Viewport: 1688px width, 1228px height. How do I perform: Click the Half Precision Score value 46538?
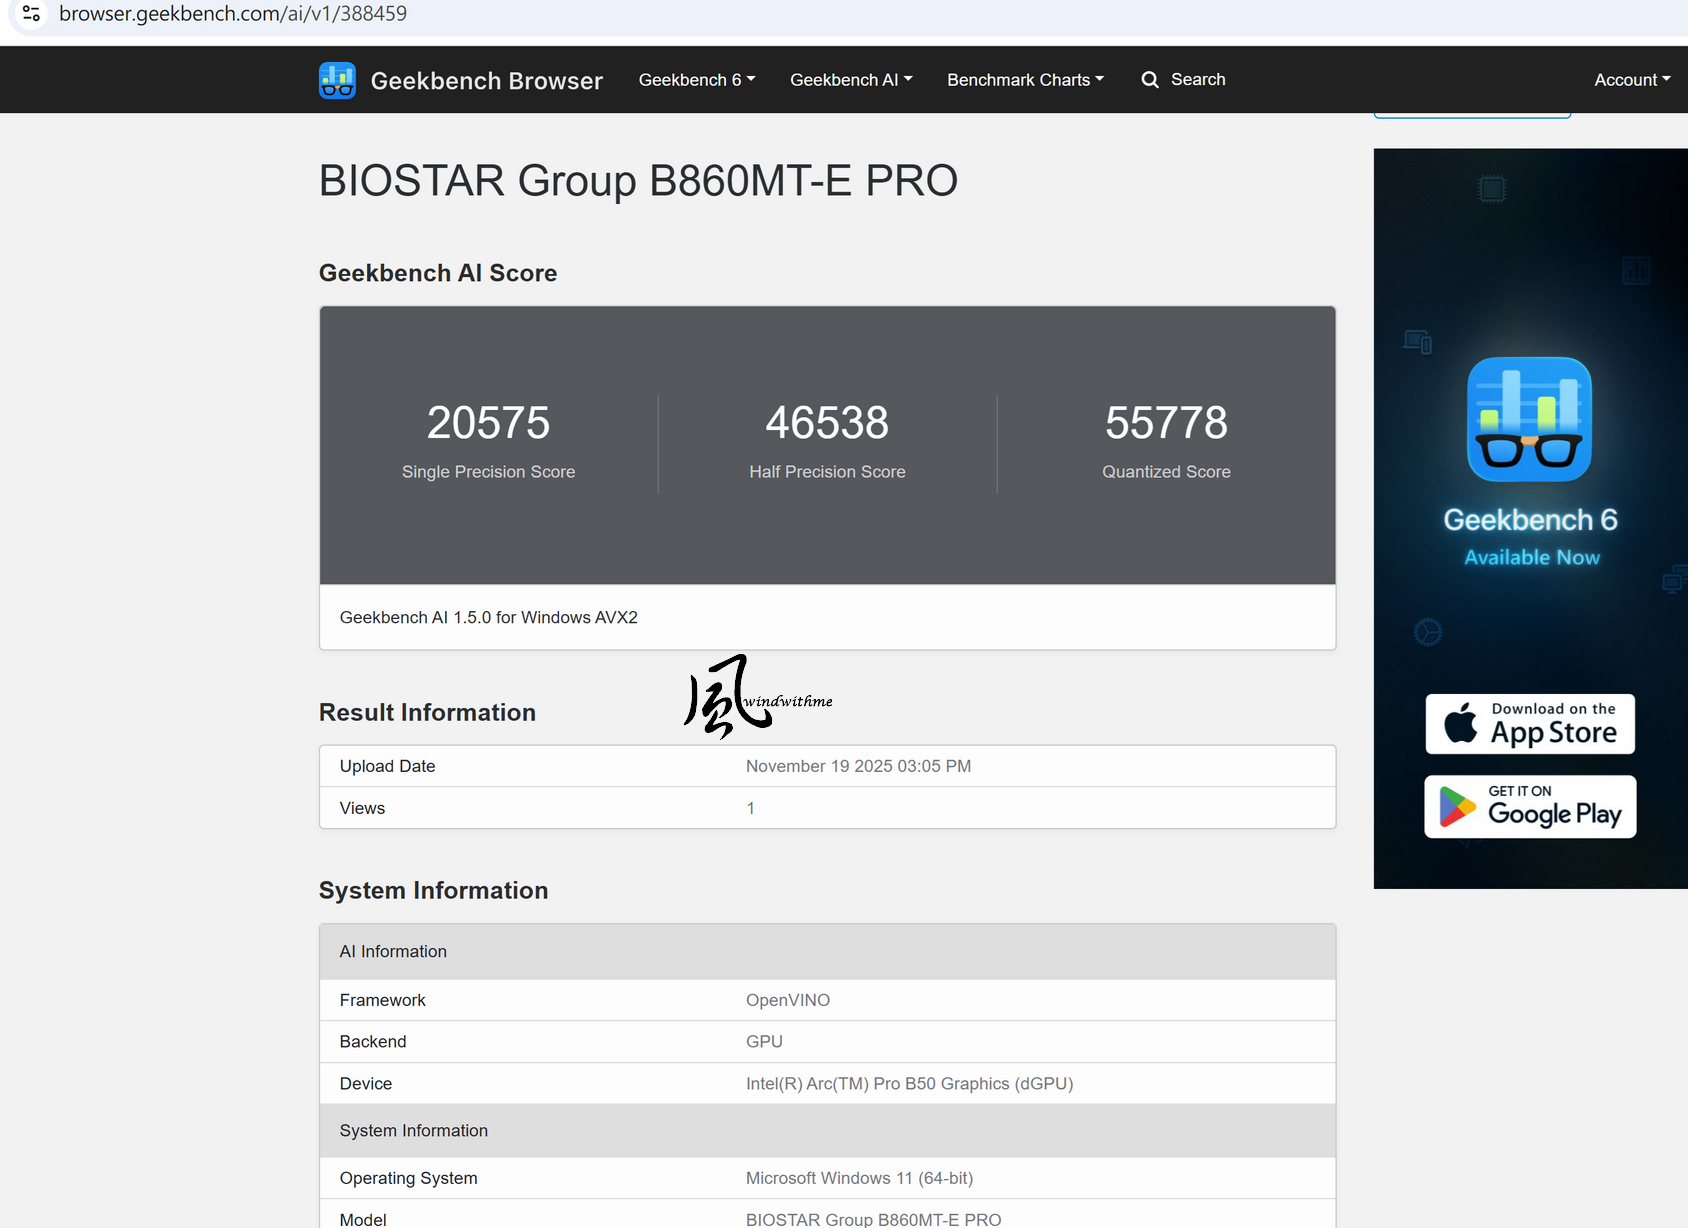tap(827, 423)
